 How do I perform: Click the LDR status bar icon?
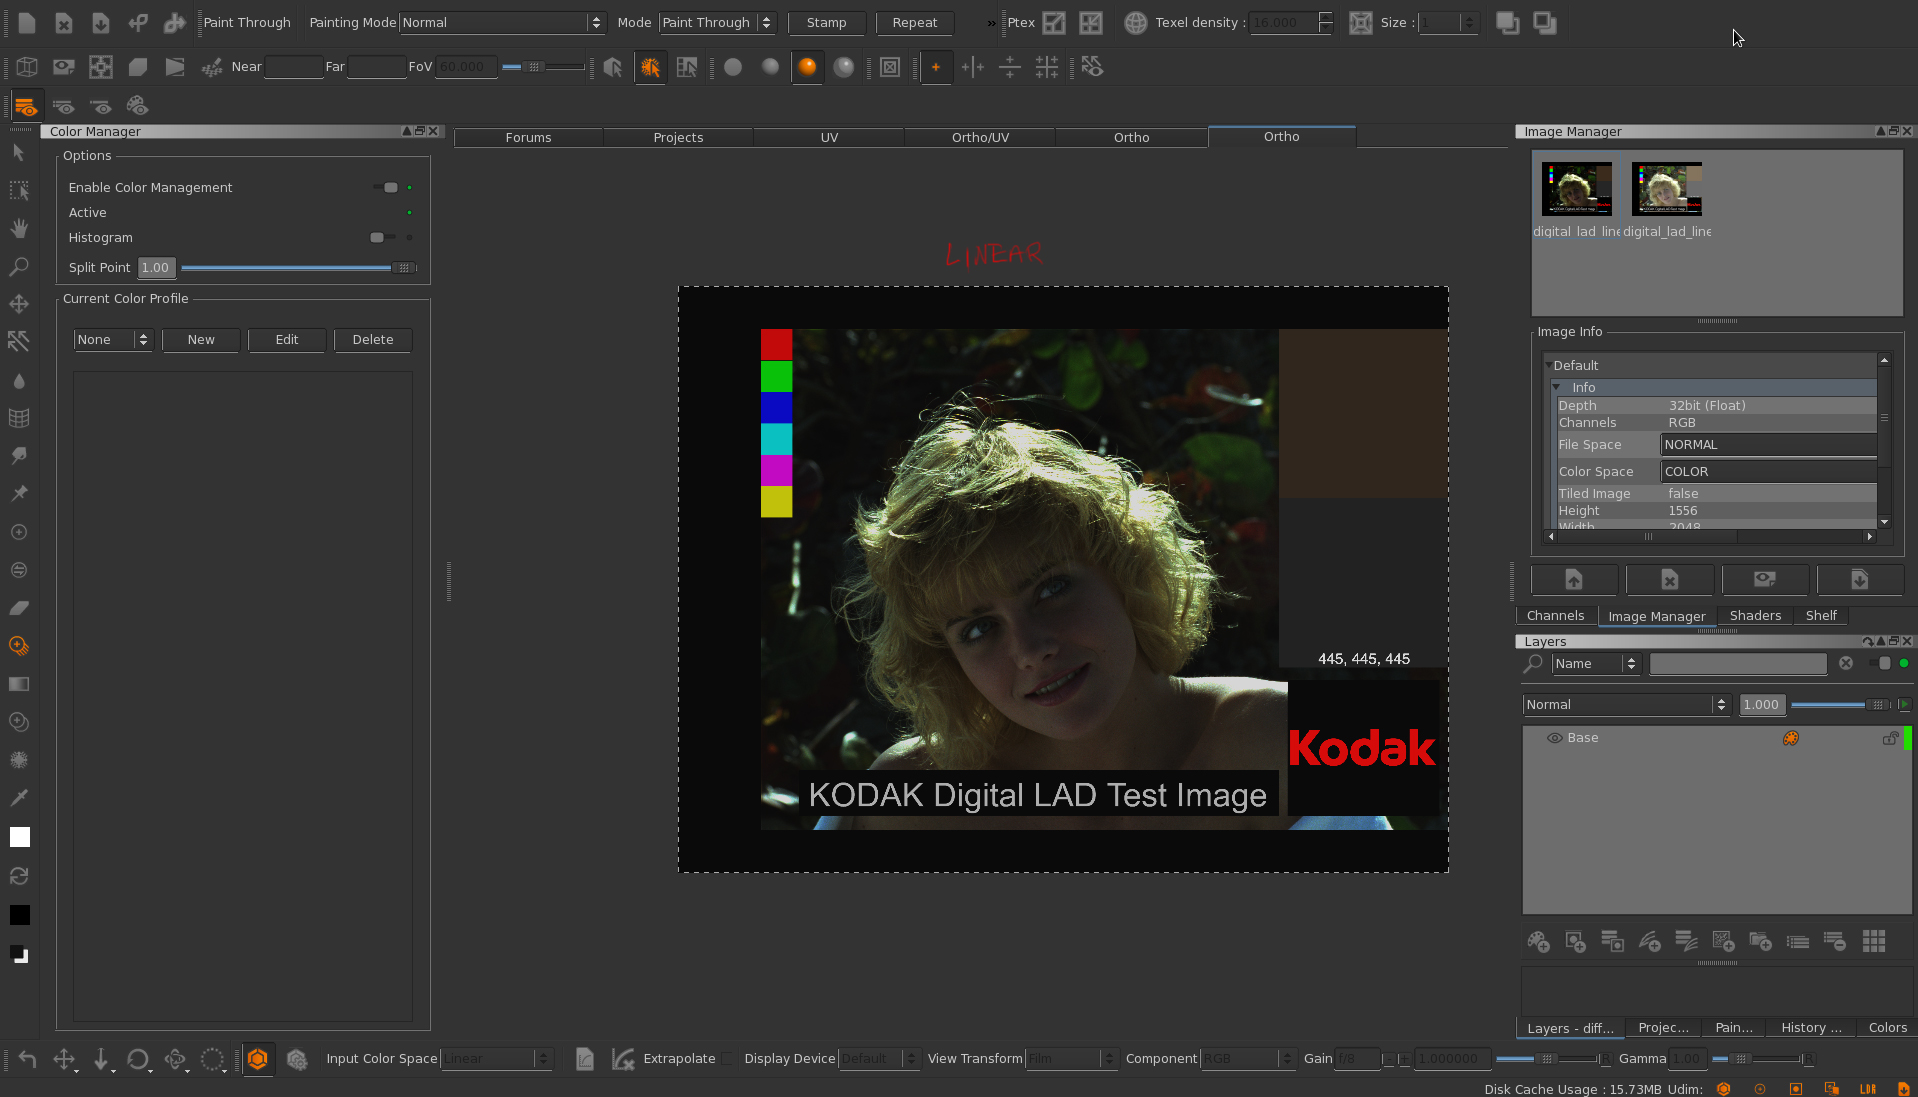pos(1867,1089)
